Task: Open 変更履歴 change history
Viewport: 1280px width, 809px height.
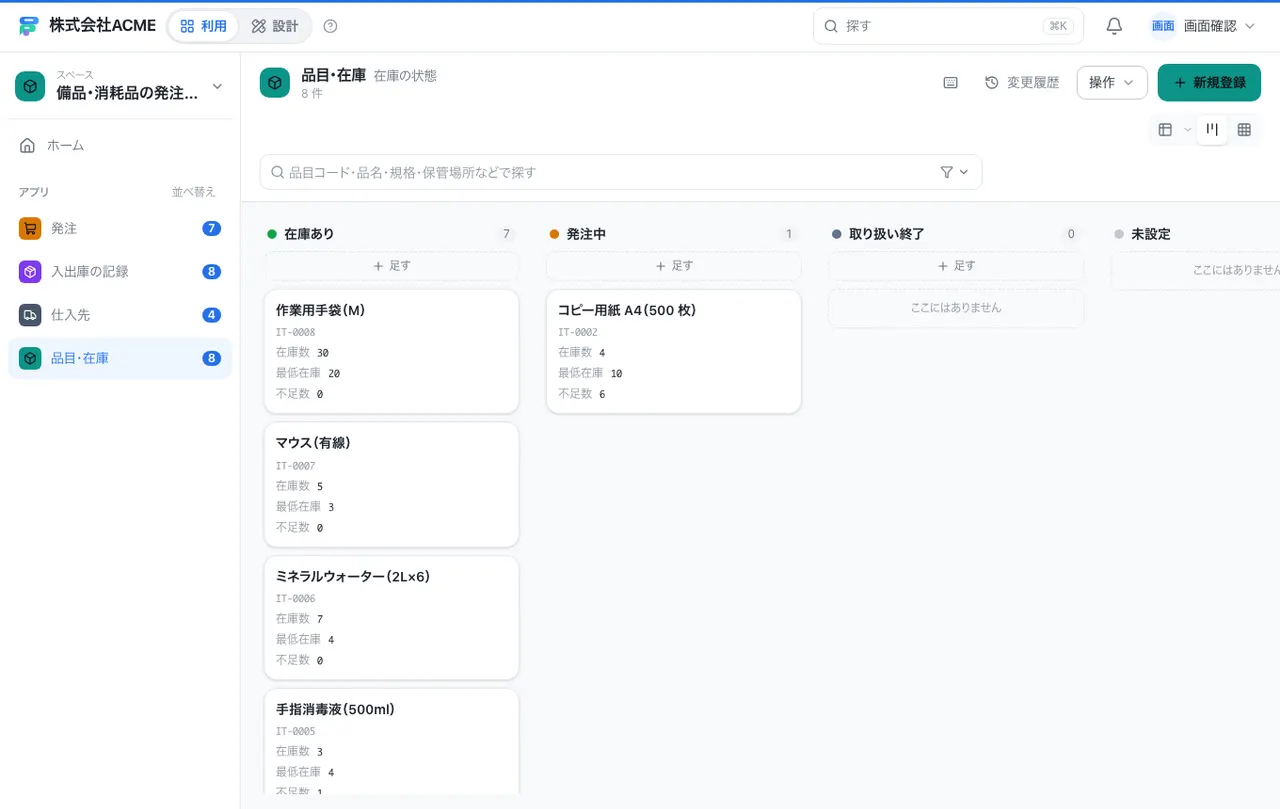Action: (x=1022, y=83)
